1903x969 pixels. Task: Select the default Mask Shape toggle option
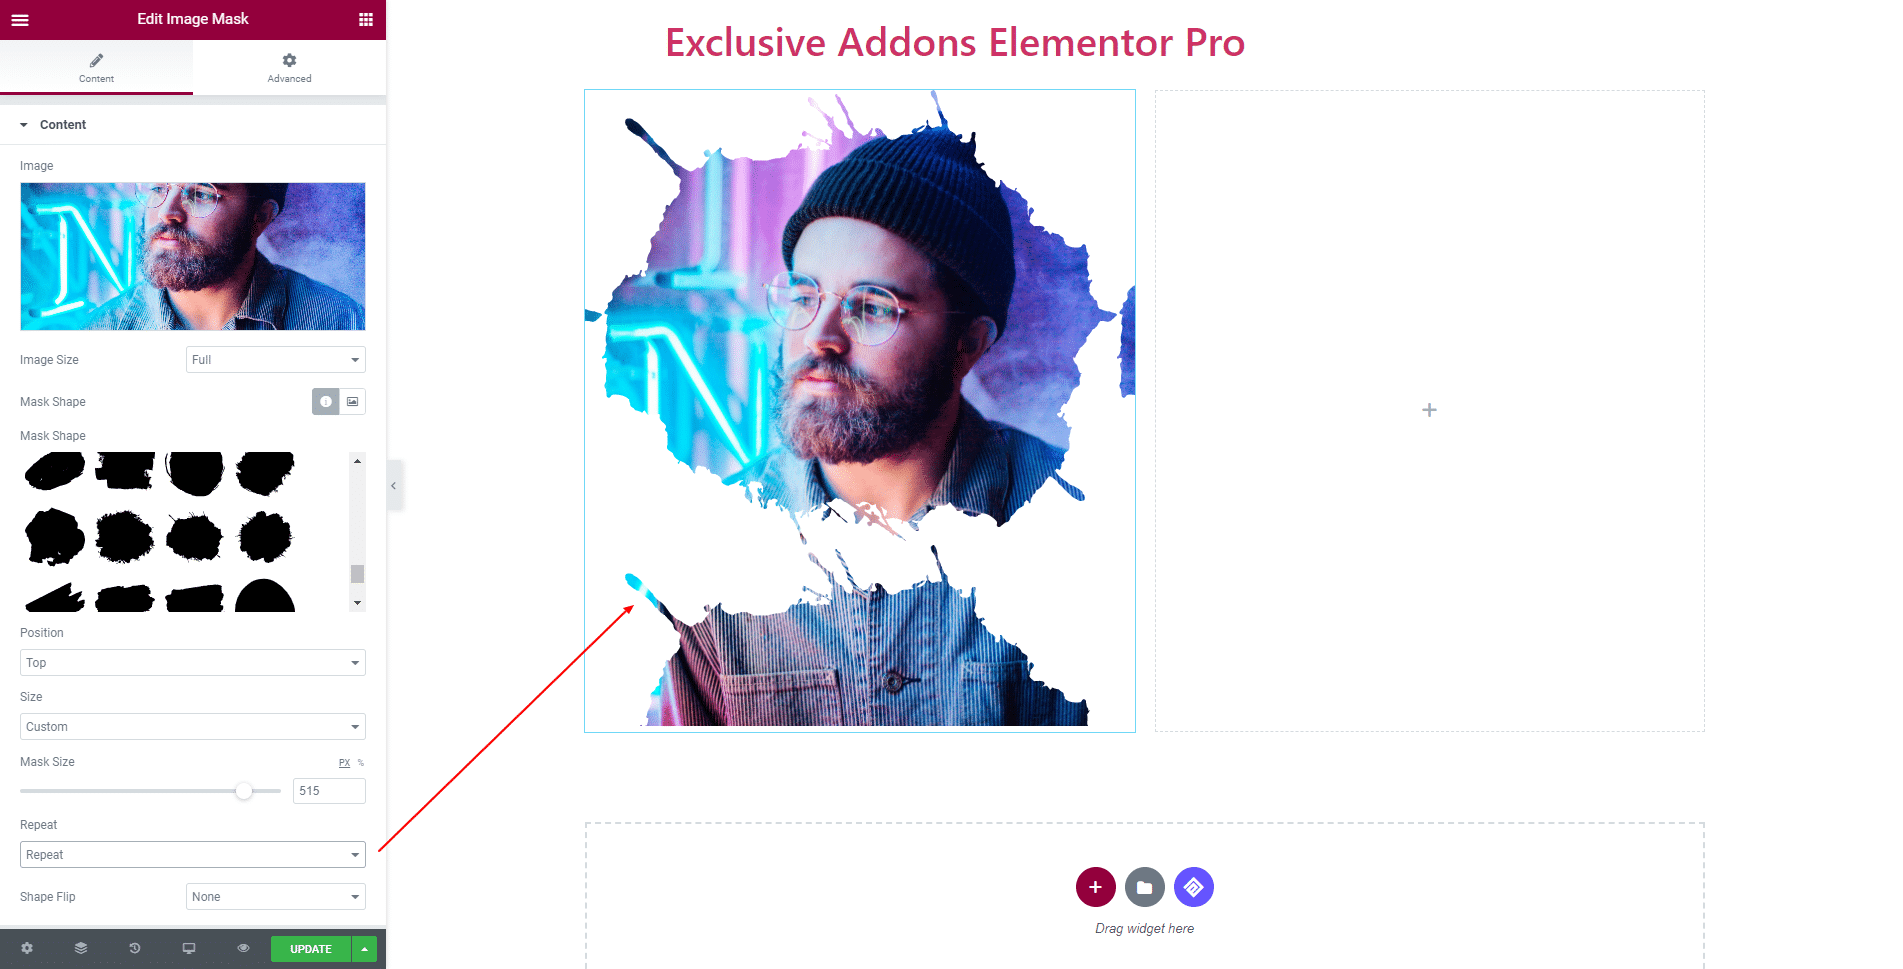(x=326, y=401)
